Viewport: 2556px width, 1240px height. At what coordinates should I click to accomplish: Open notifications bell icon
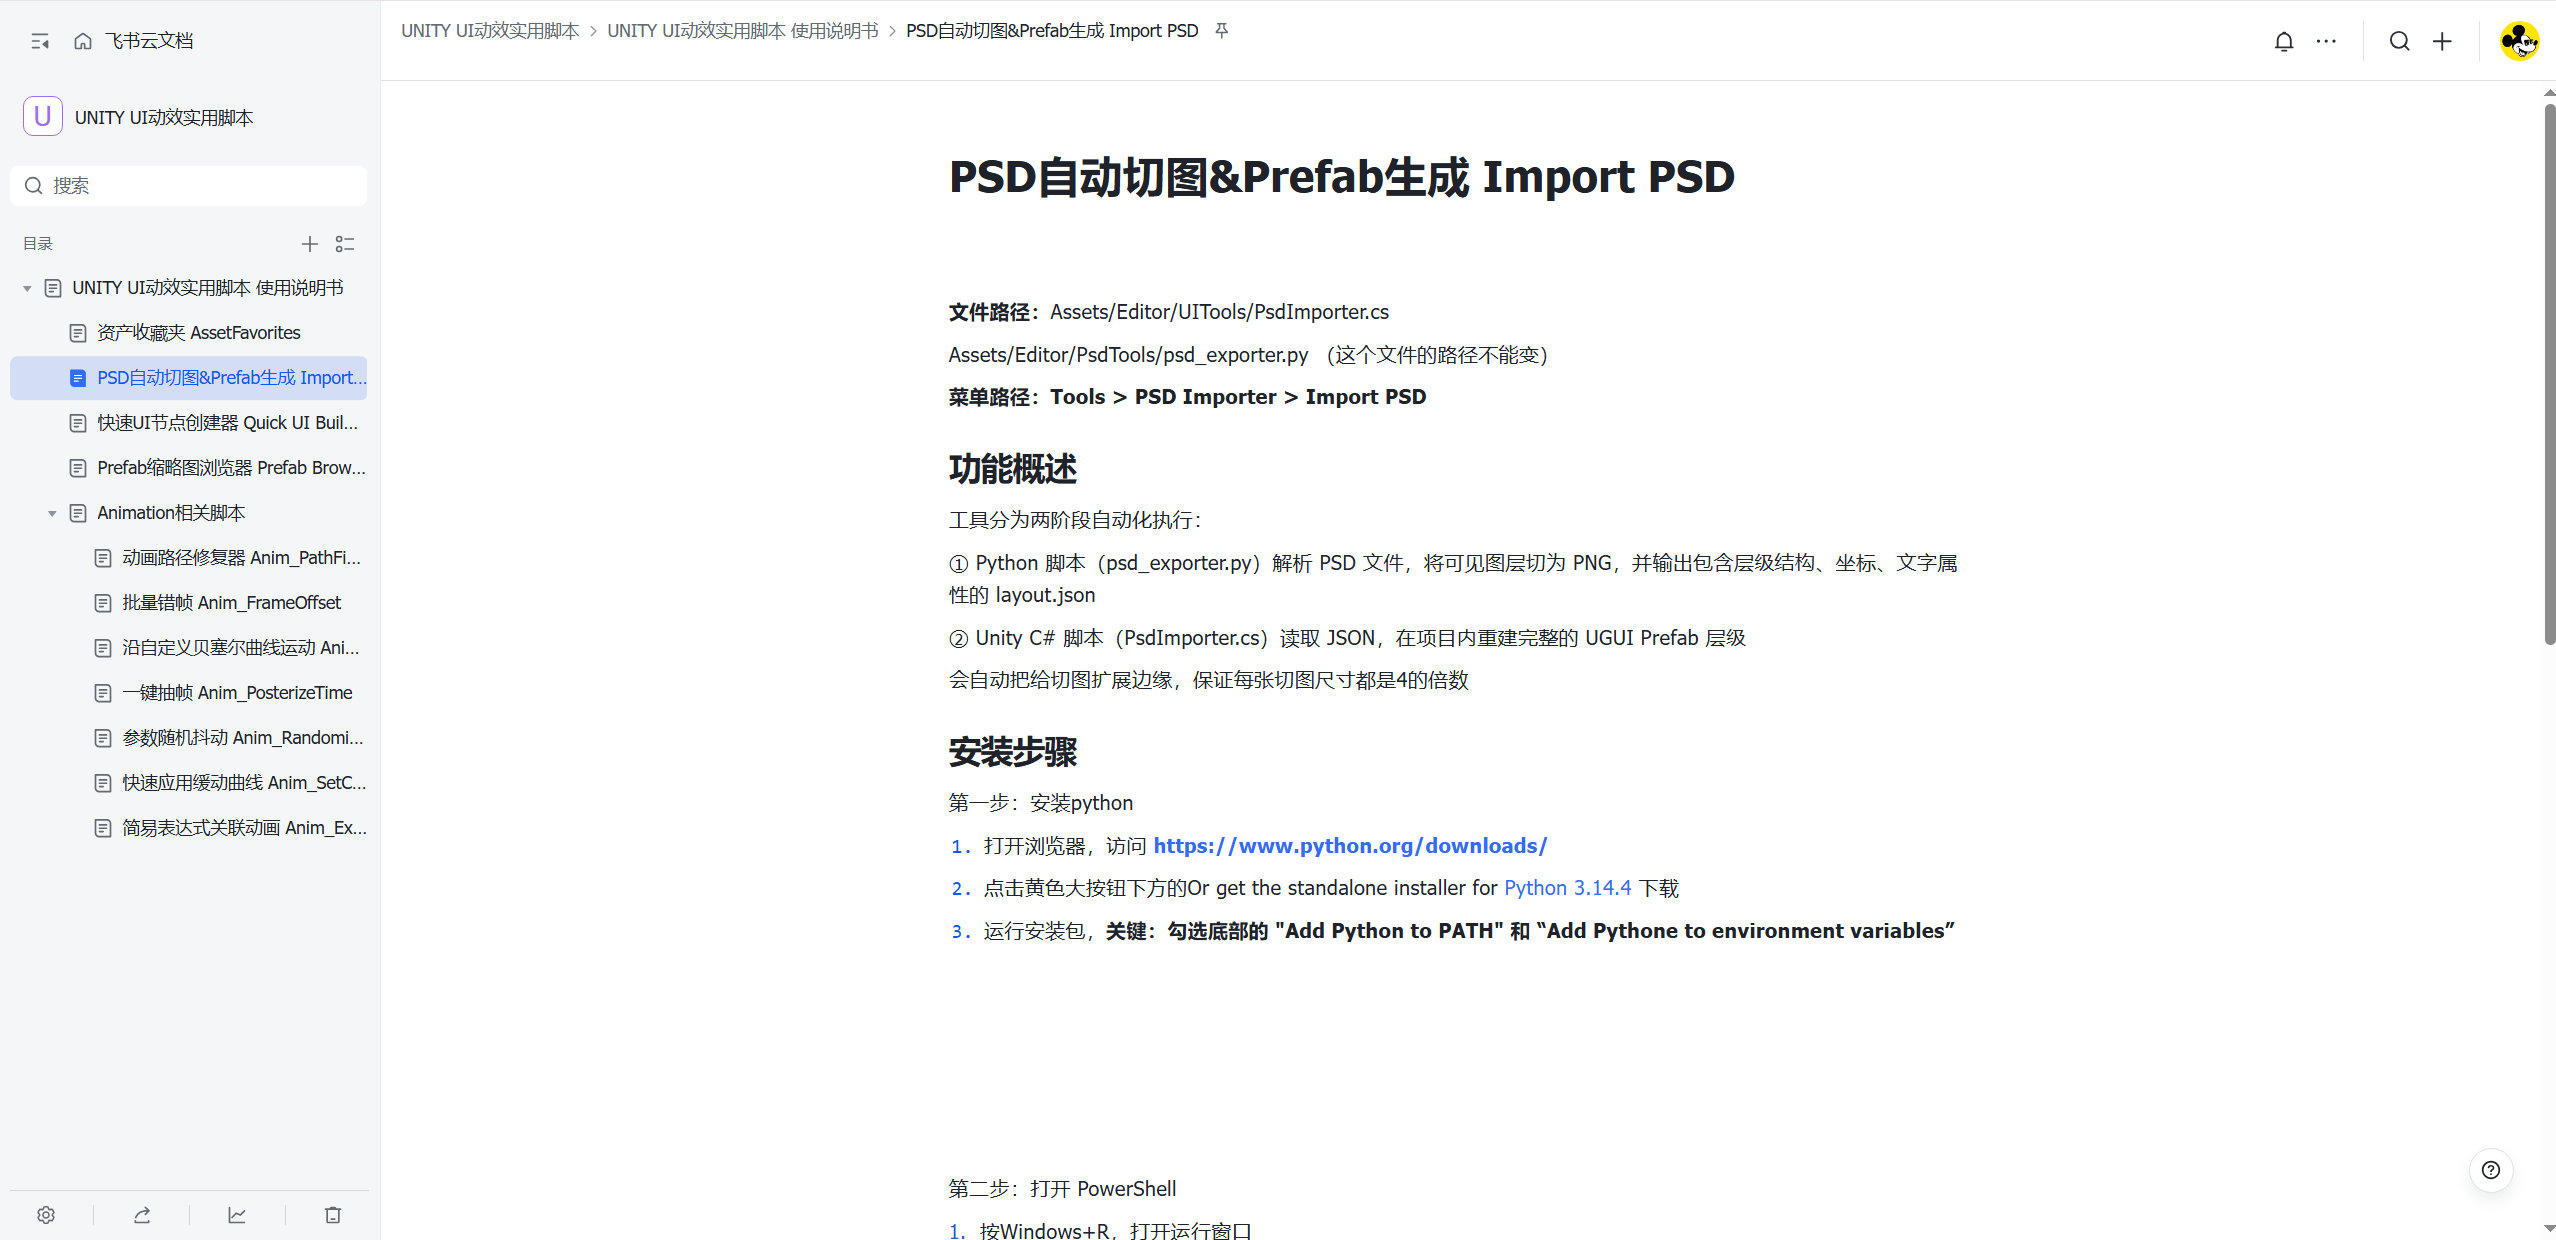(x=2284, y=41)
